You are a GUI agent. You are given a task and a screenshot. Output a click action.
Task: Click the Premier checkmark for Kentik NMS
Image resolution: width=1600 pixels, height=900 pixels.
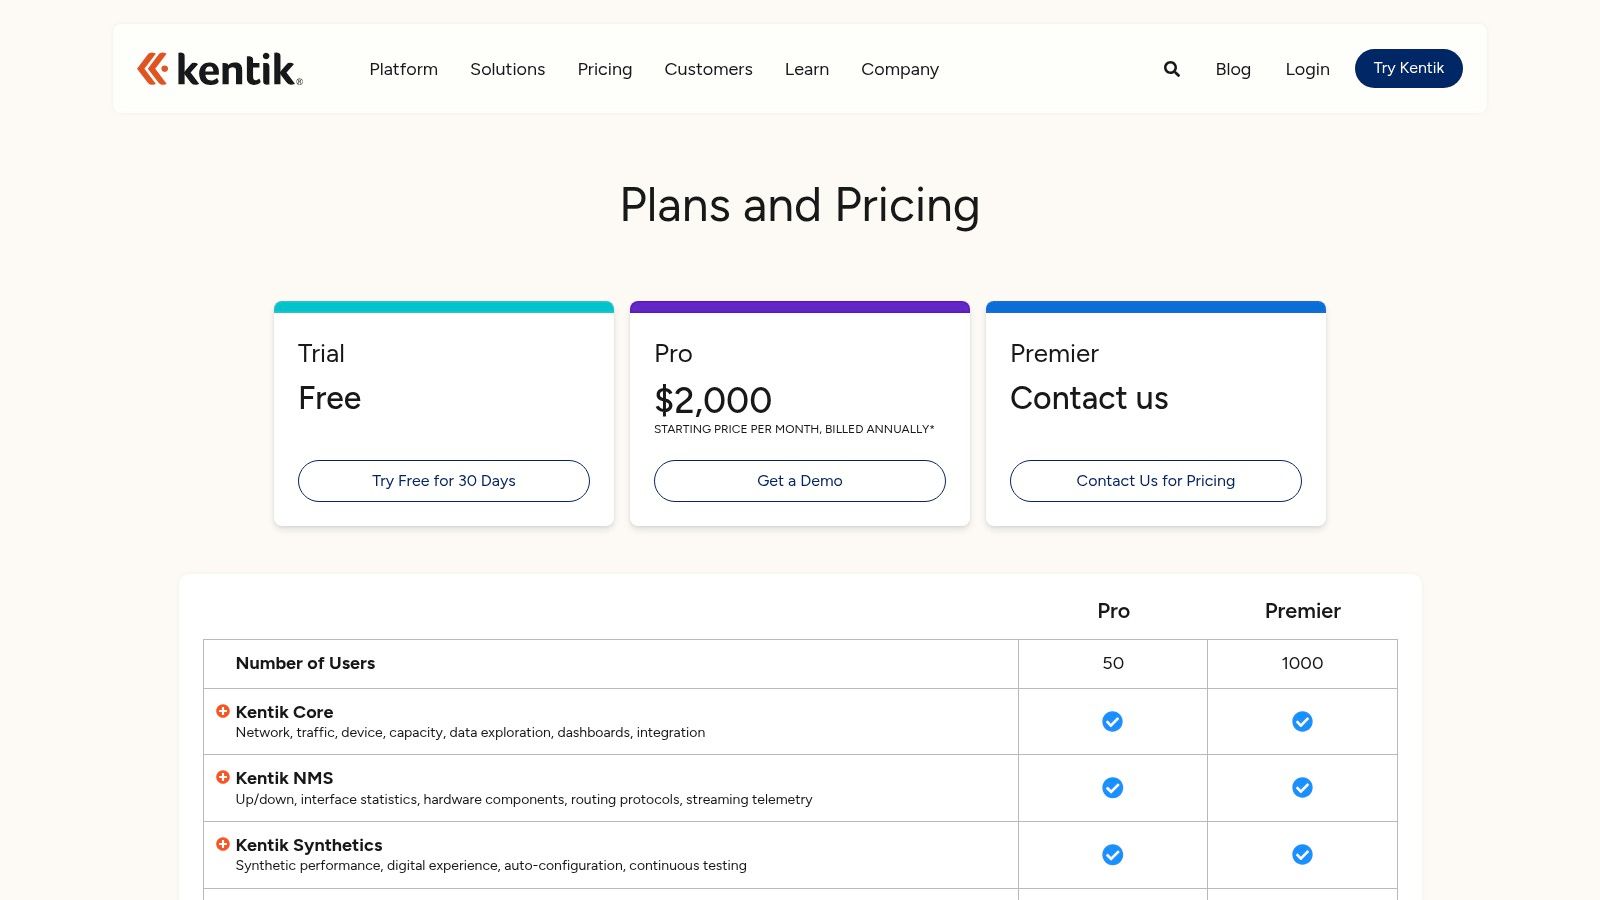(1302, 787)
